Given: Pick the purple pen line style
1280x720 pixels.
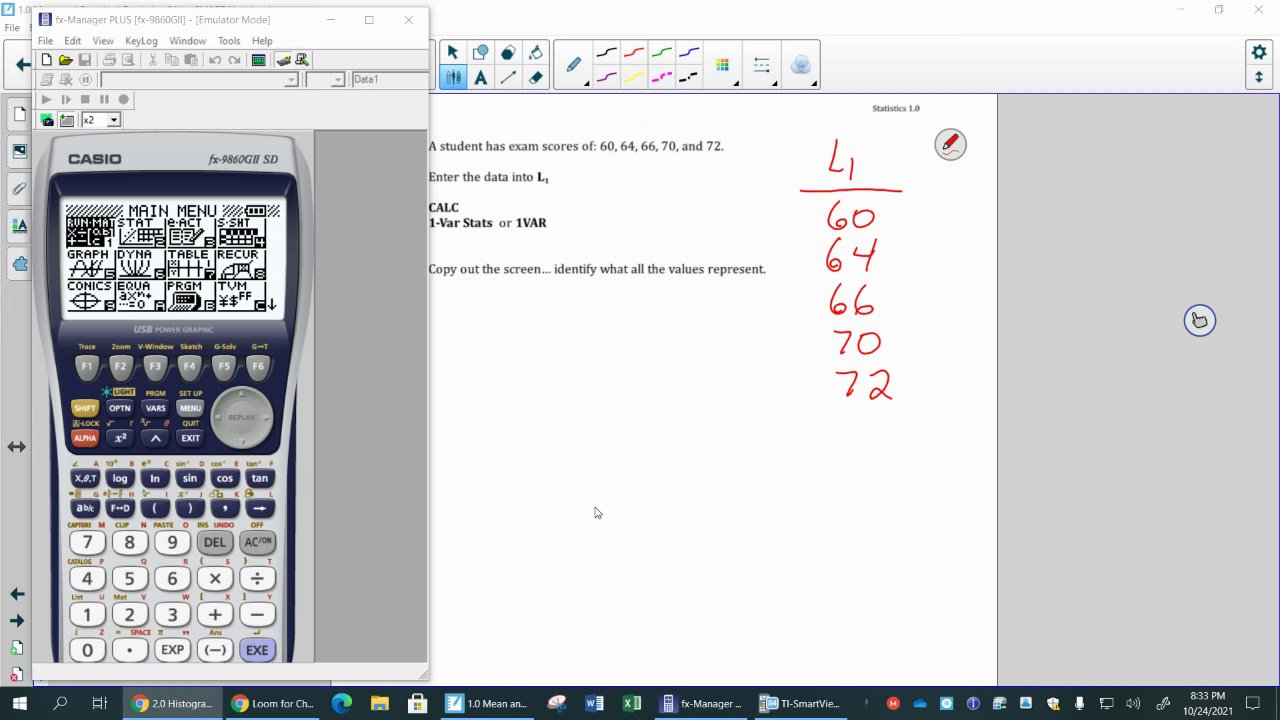Looking at the screenshot, I should point(607,77).
